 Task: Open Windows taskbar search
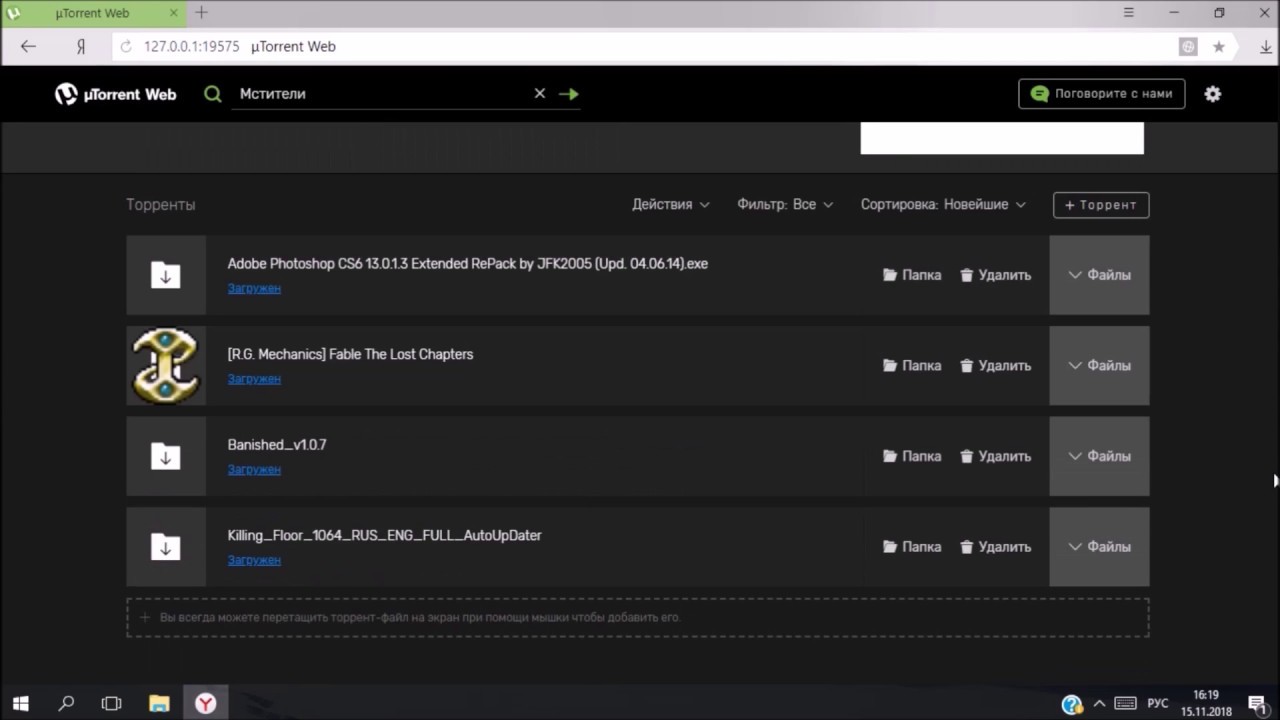[x=66, y=704]
